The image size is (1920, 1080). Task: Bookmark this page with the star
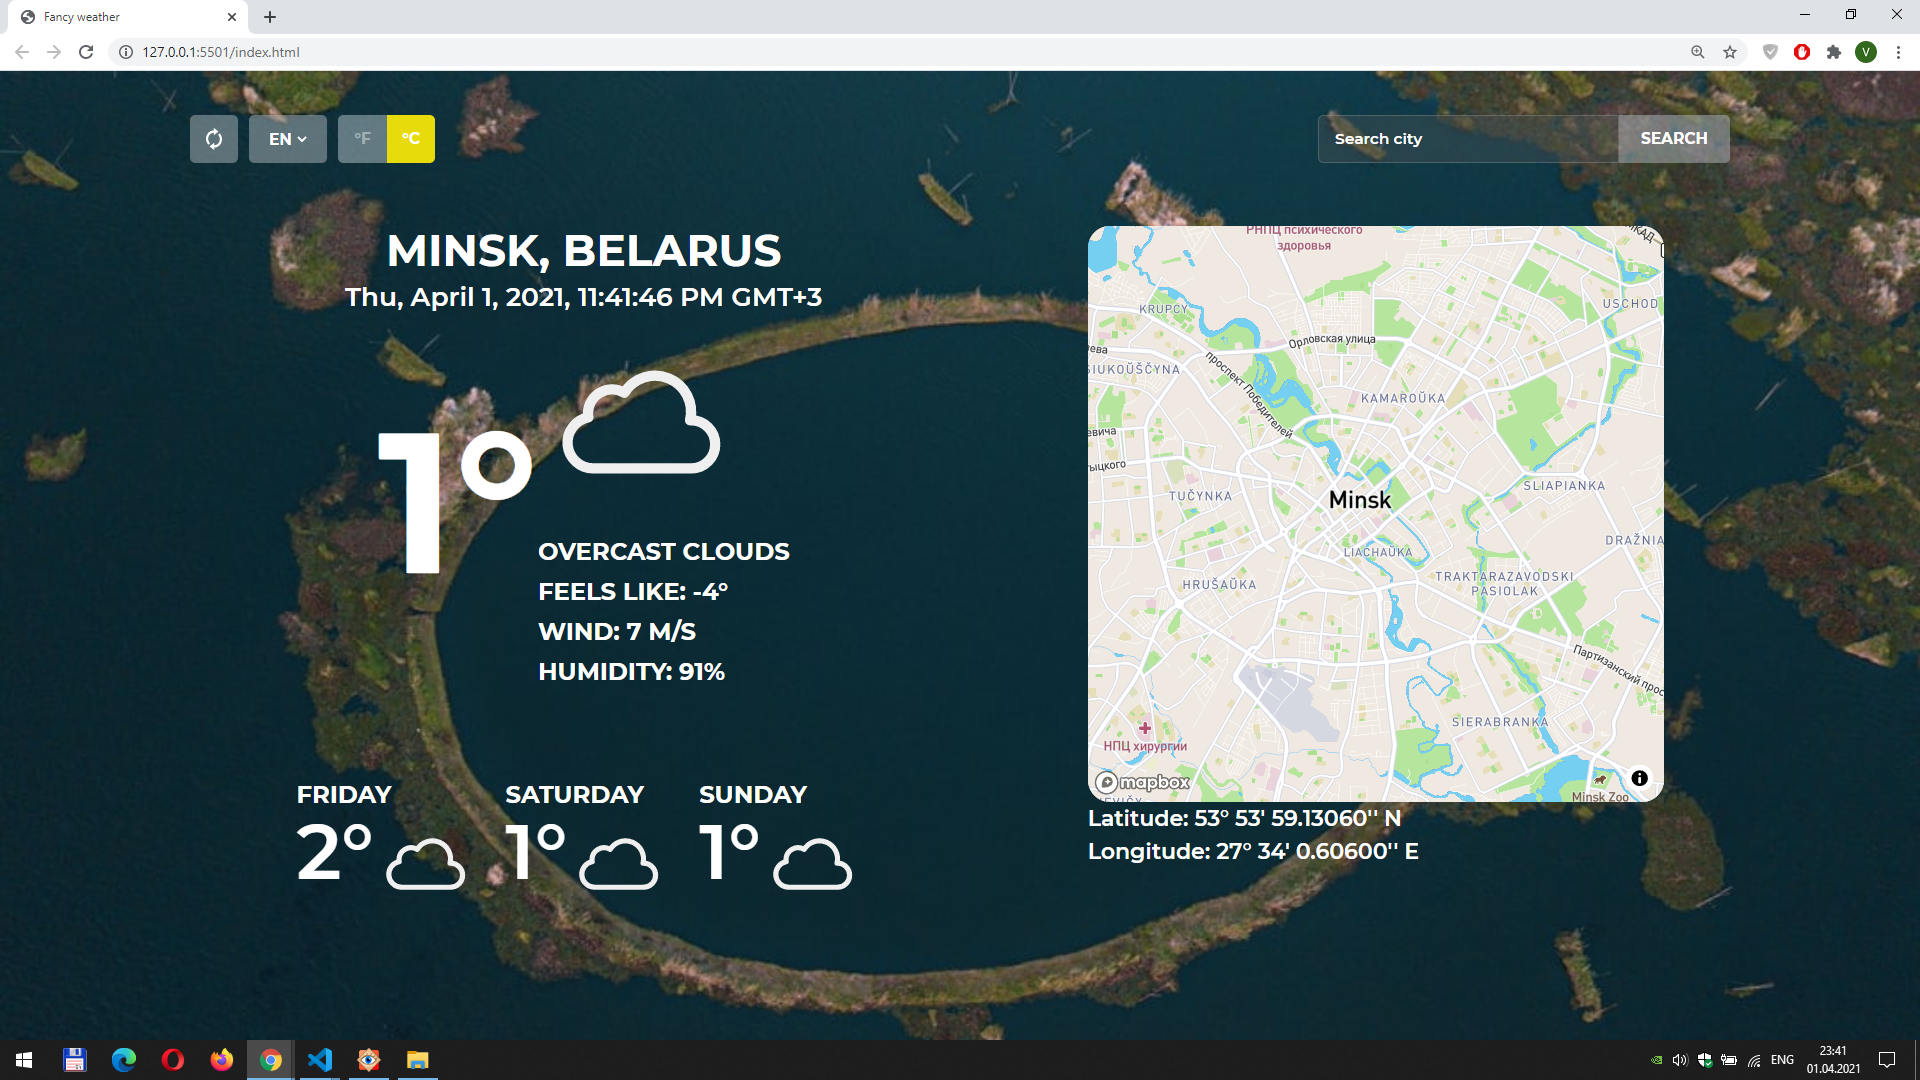click(1730, 52)
